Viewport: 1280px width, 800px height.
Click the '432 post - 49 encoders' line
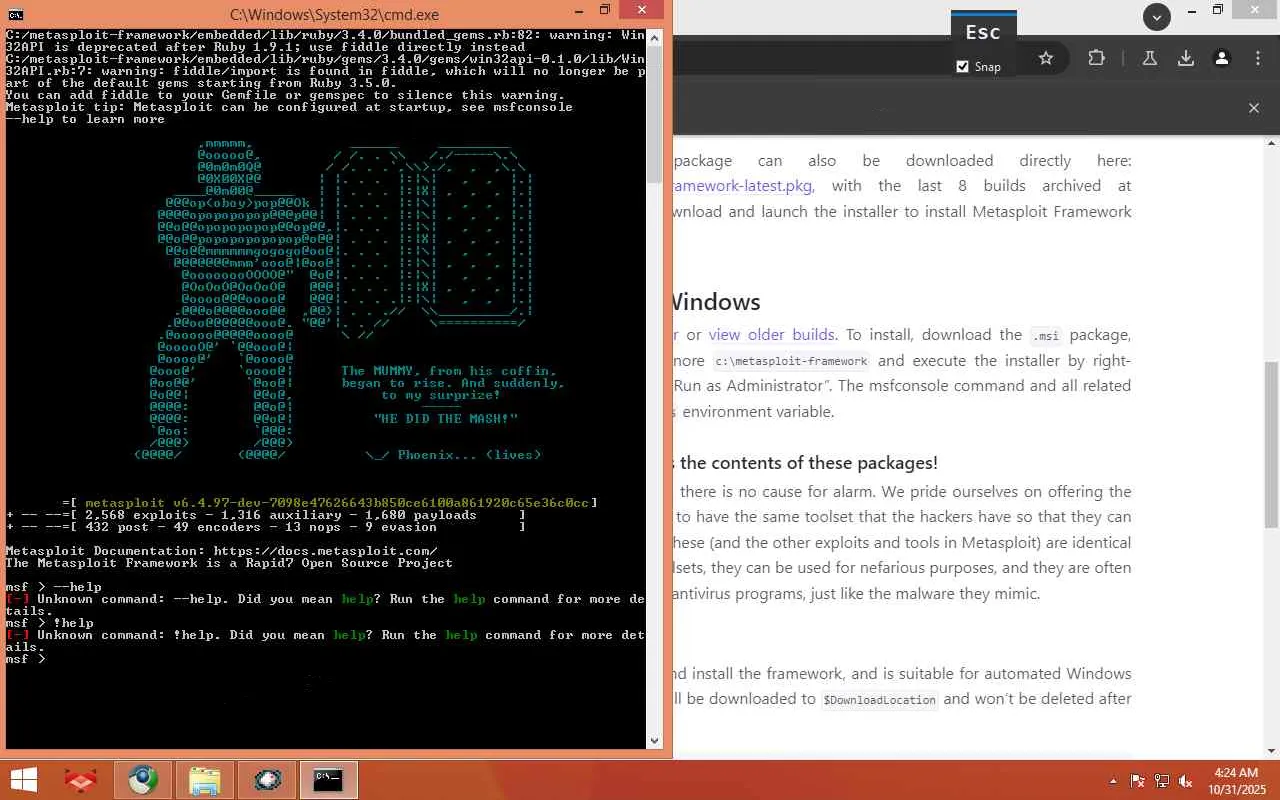(266, 527)
